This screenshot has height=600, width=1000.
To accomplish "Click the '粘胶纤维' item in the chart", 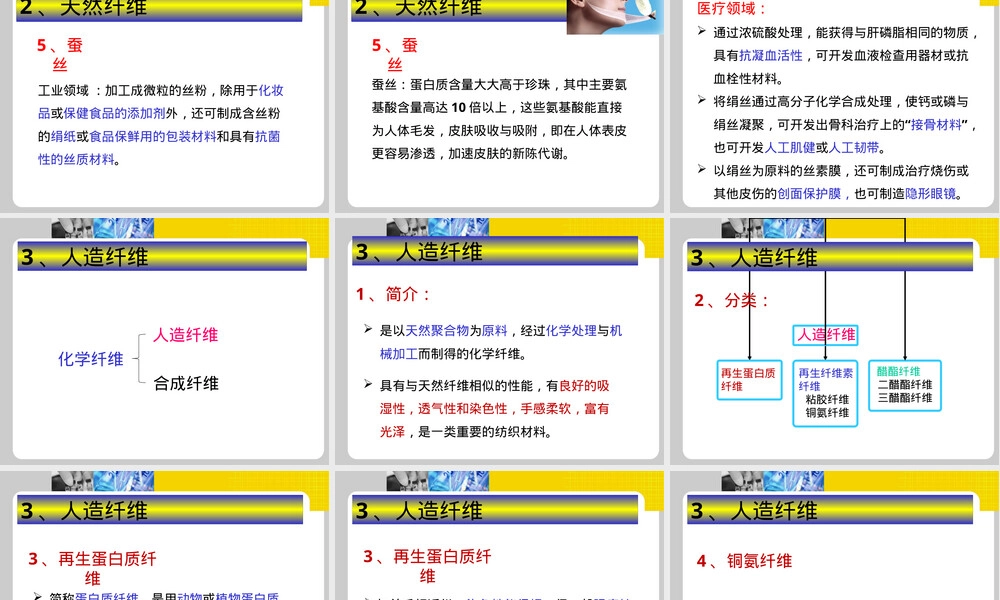I will tap(827, 399).
